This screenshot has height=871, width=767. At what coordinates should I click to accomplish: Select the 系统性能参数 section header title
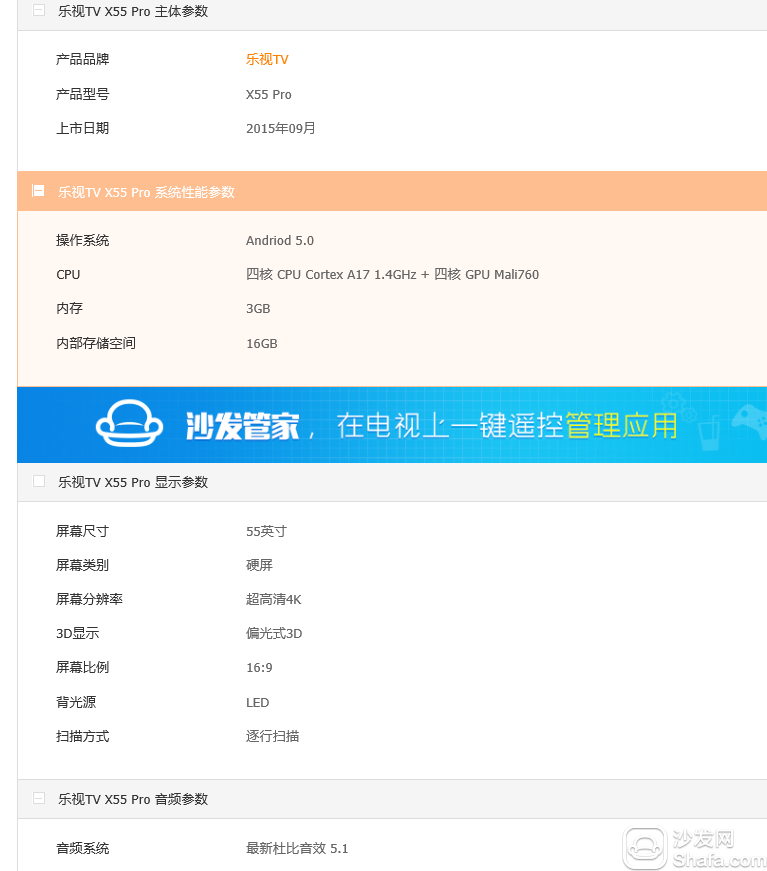(x=146, y=192)
